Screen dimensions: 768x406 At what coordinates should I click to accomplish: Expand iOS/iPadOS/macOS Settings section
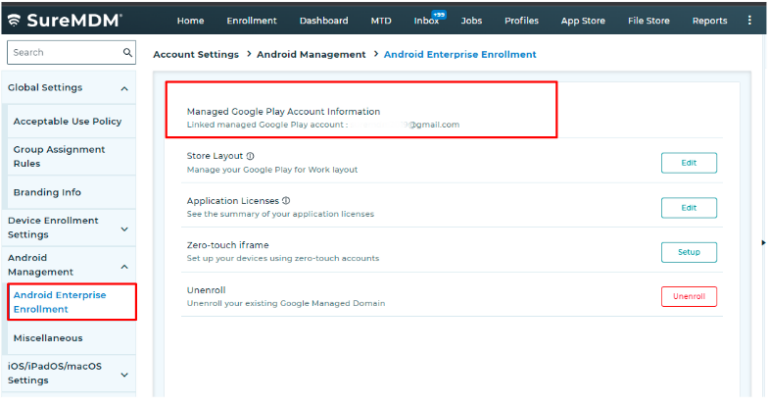pos(124,375)
